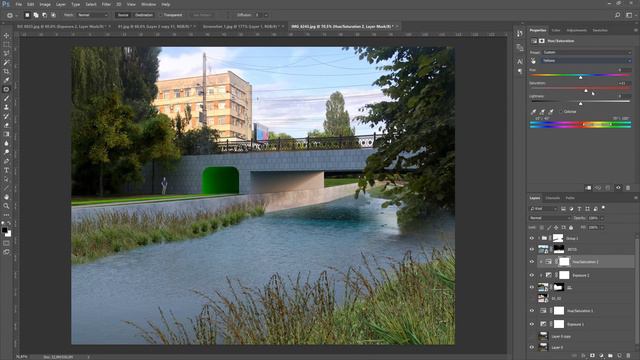Open the Filter menu
The width and height of the screenshot is (640, 360).
(106, 4)
